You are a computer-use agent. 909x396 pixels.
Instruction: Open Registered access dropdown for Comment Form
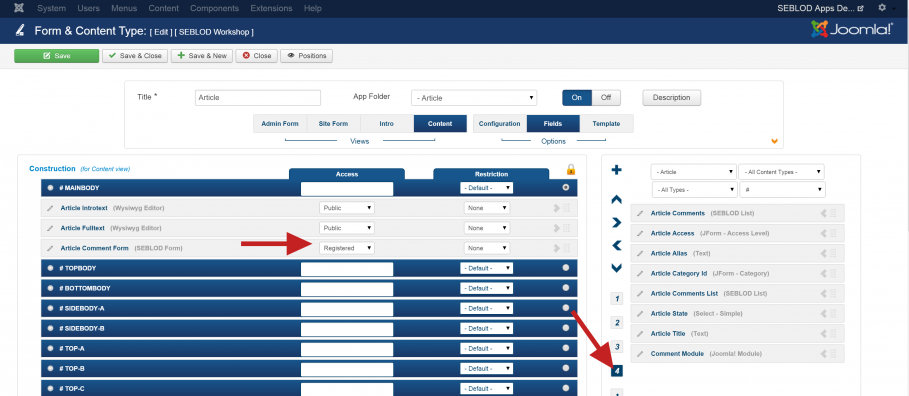click(x=347, y=248)
